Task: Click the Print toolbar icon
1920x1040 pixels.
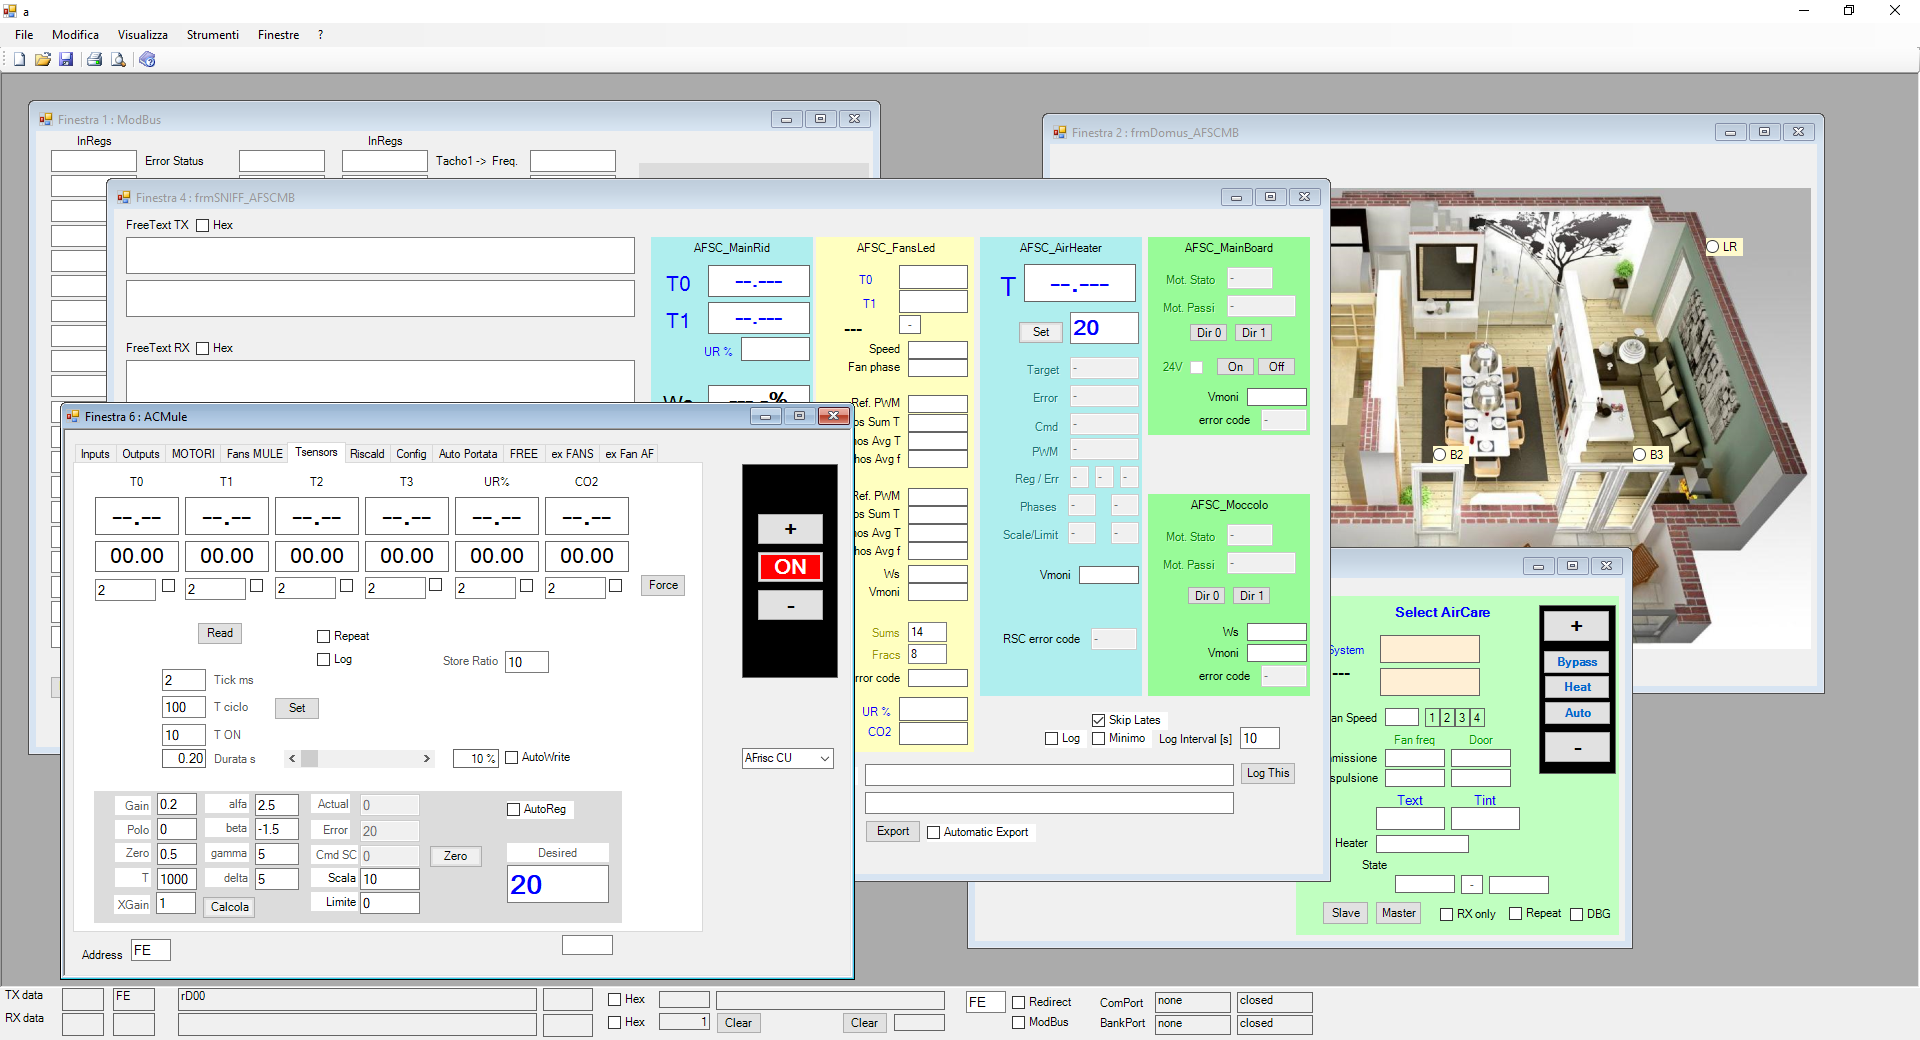Action: [94, 59]
